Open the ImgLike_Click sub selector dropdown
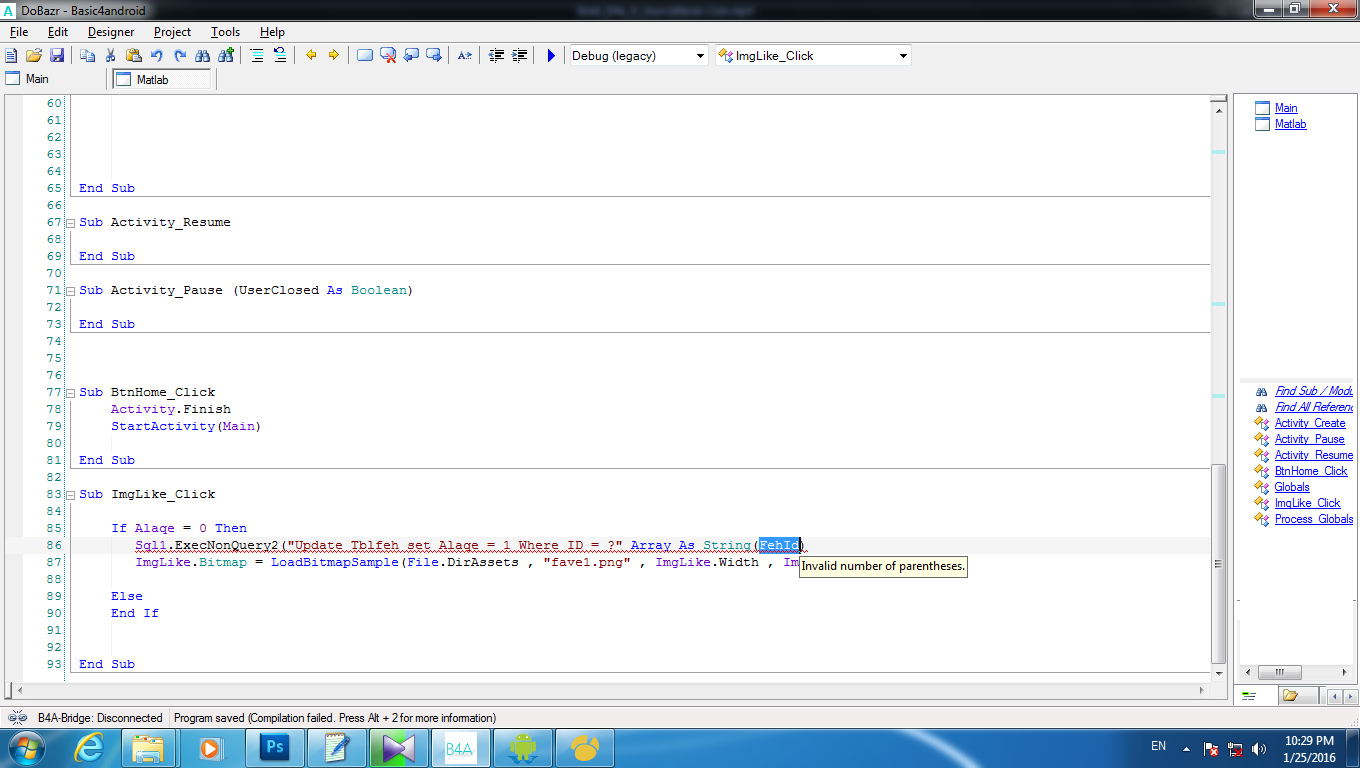Screen dimensions: 1360x768 903,56
